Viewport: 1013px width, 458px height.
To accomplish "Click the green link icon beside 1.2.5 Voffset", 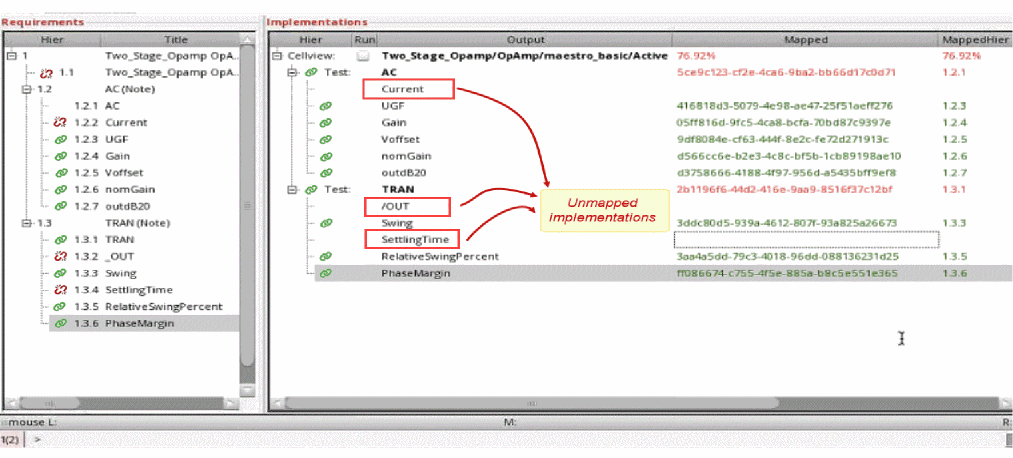I will [61, 173].
